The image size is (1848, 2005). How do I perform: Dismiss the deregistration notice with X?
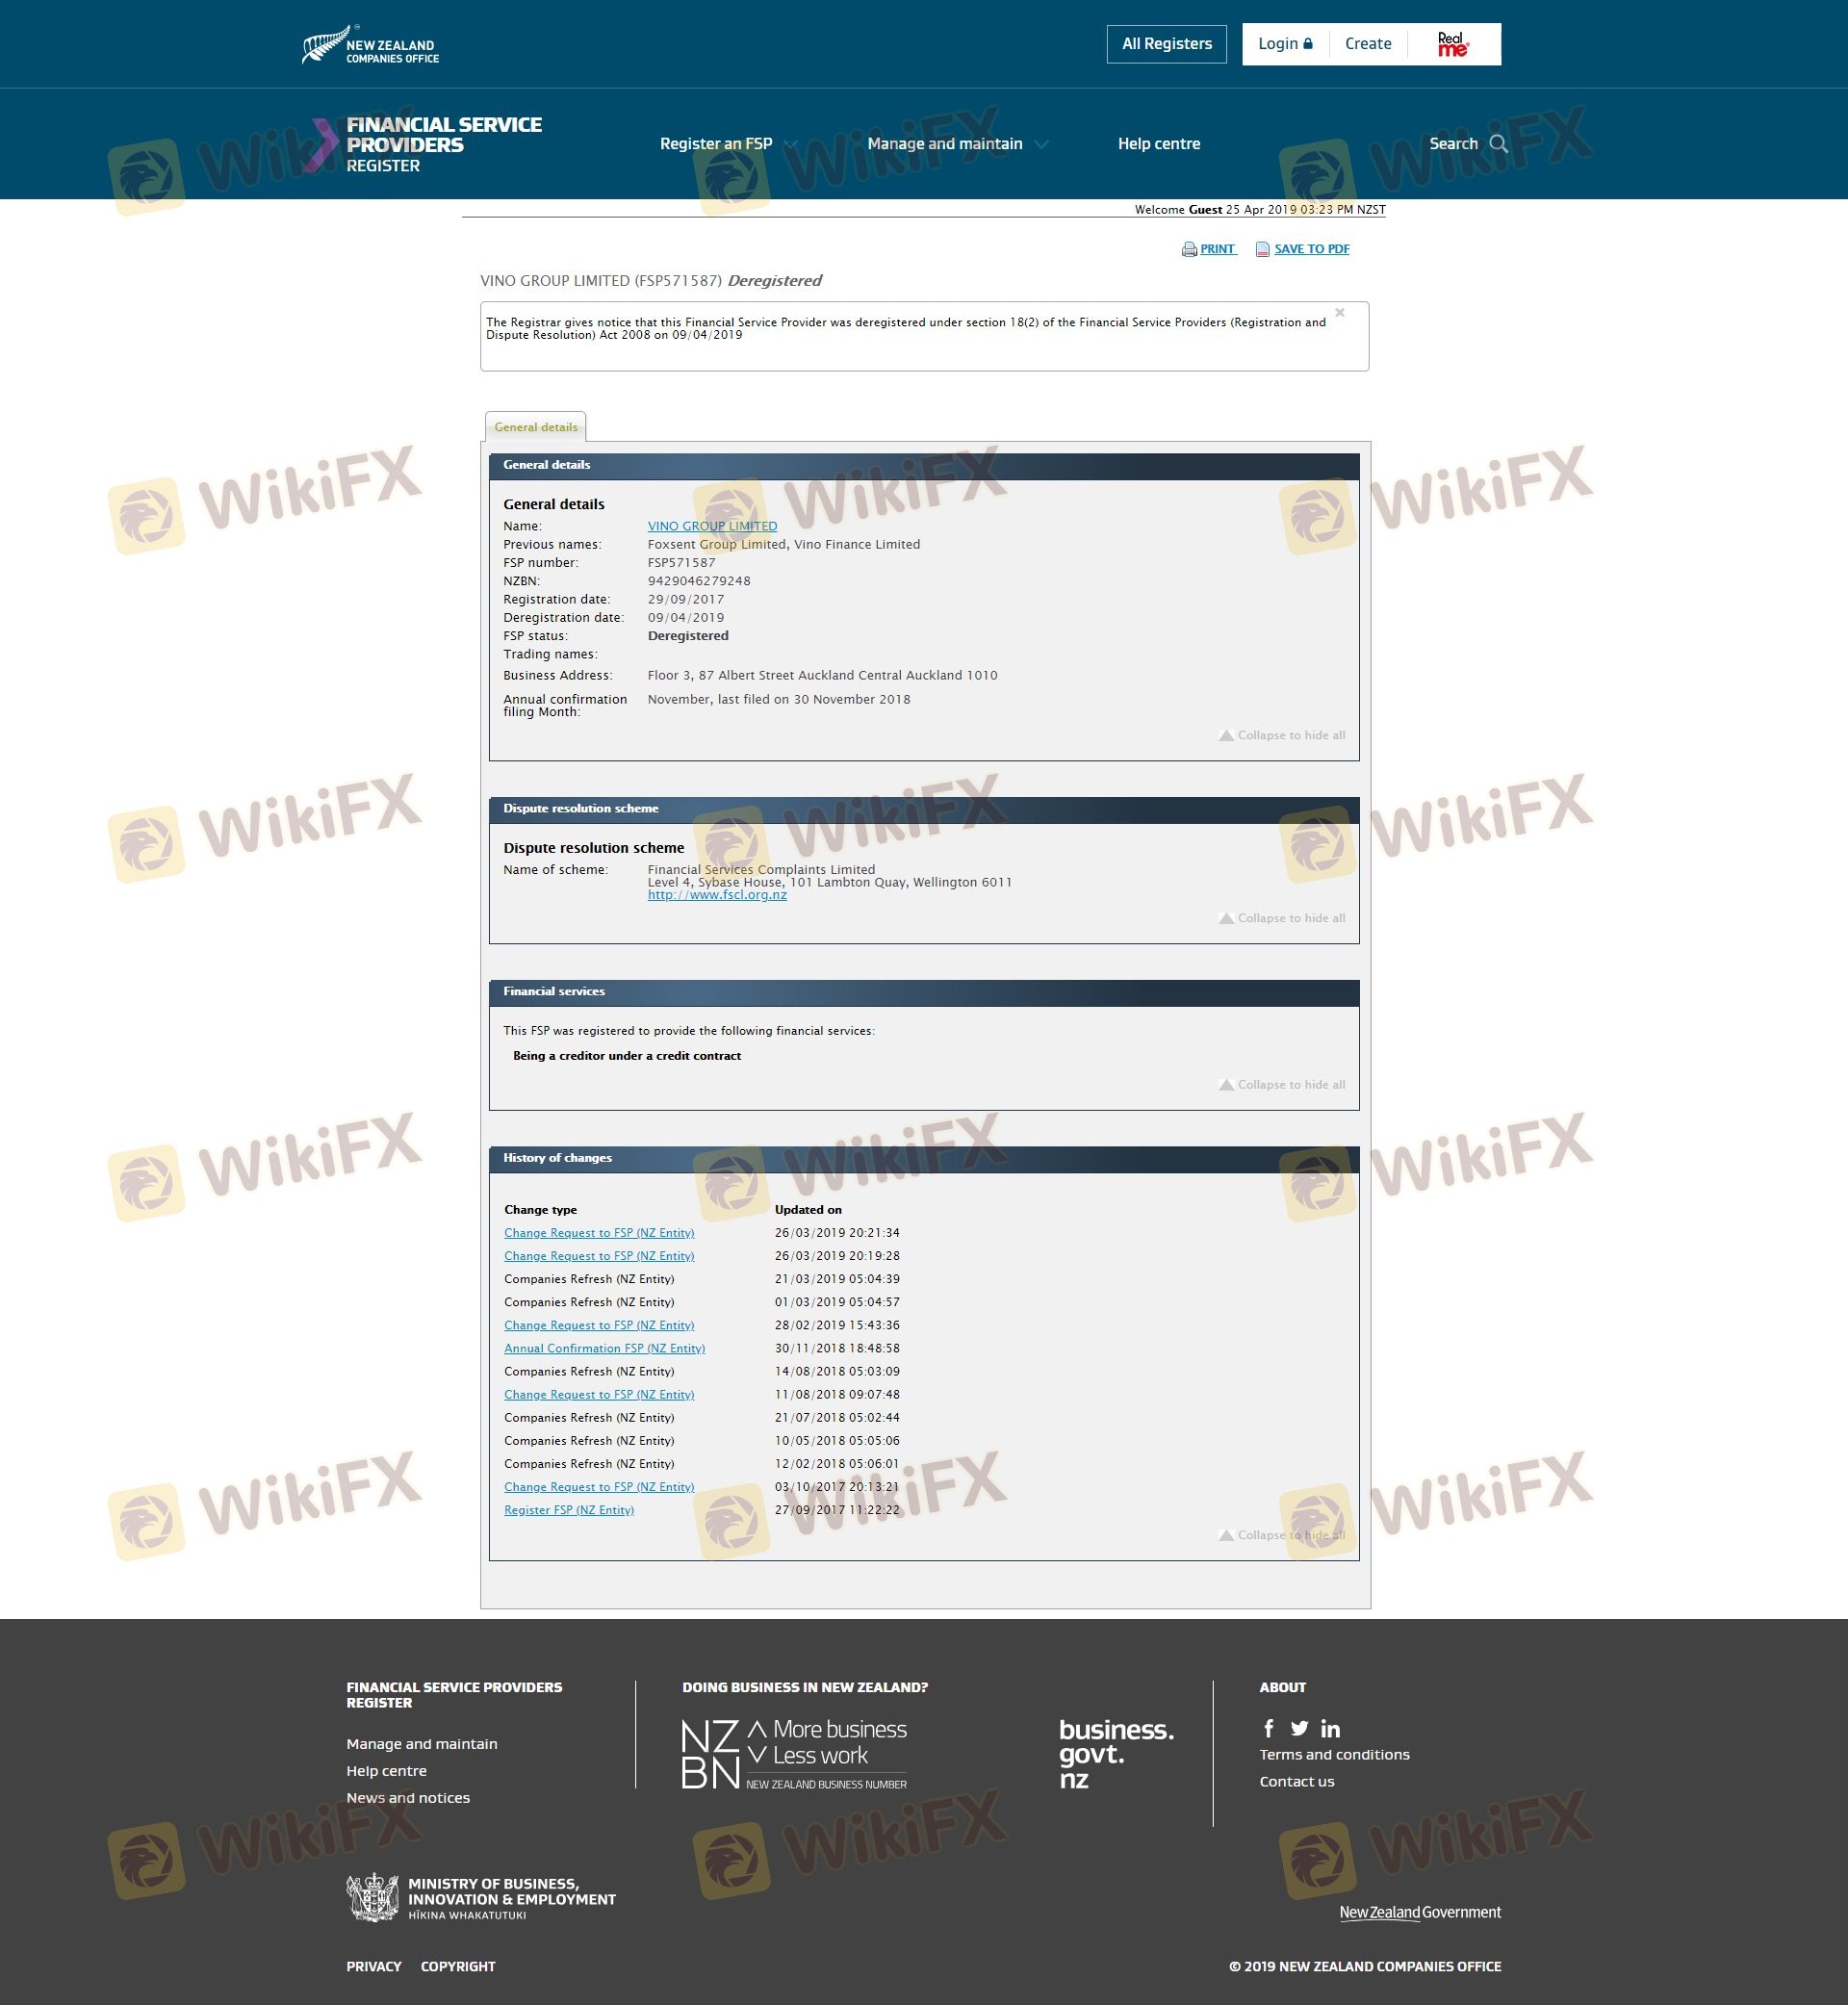(1339, 313)
